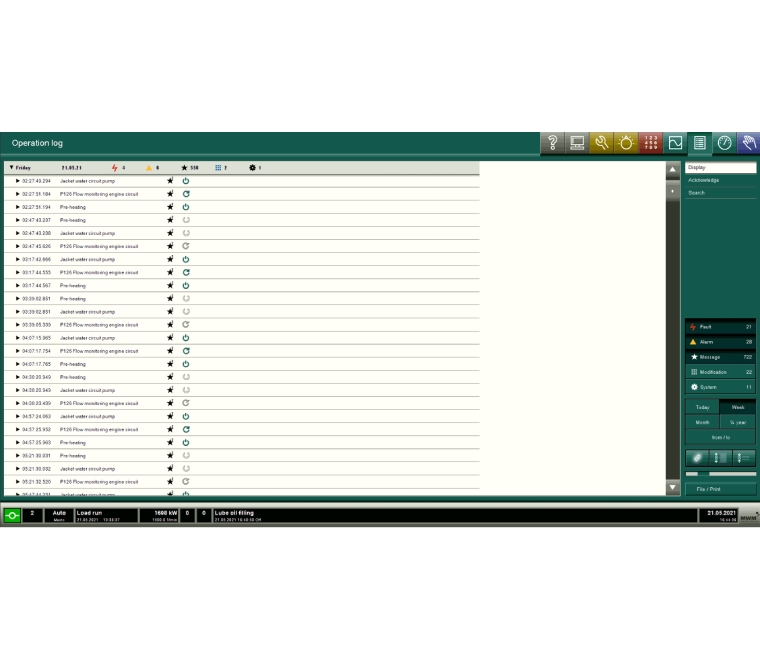The height and width of the screenshot is (660, 760).
Task: Click the wrench service icon
Action: 602,143
